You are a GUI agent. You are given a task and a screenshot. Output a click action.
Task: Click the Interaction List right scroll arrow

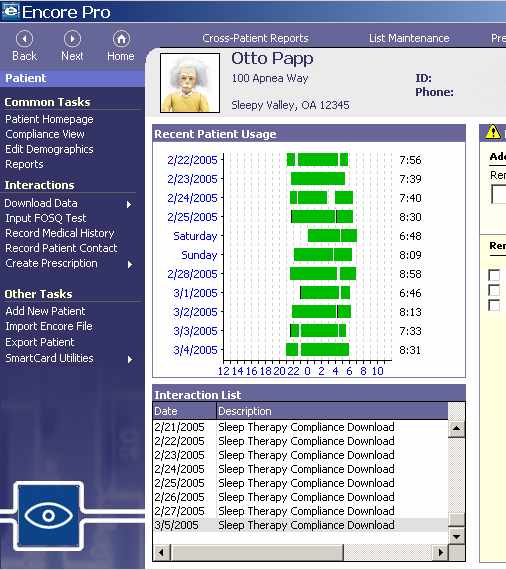point(441,553)
